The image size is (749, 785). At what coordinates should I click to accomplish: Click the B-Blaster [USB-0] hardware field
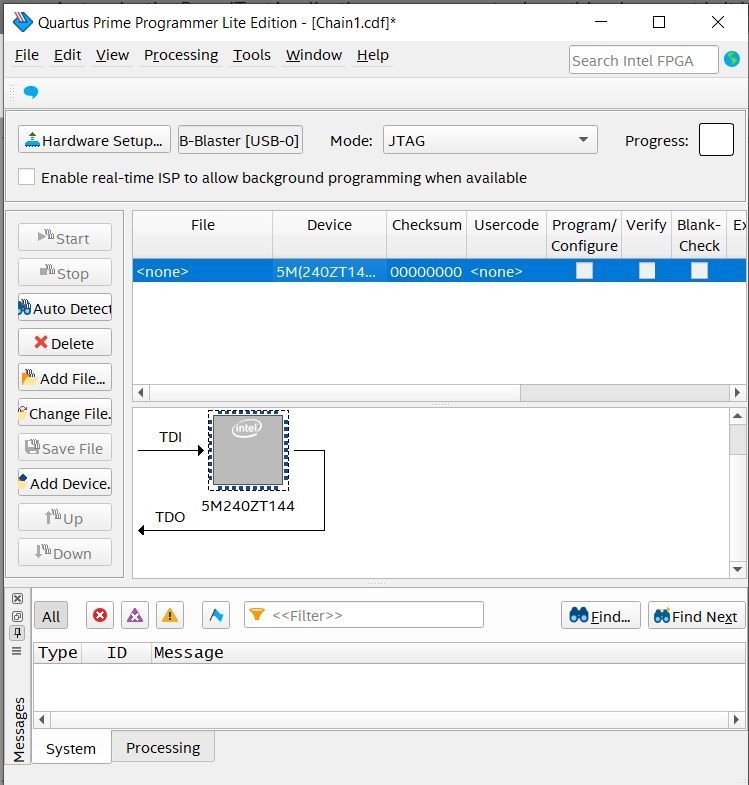click(x=240, y=140)
